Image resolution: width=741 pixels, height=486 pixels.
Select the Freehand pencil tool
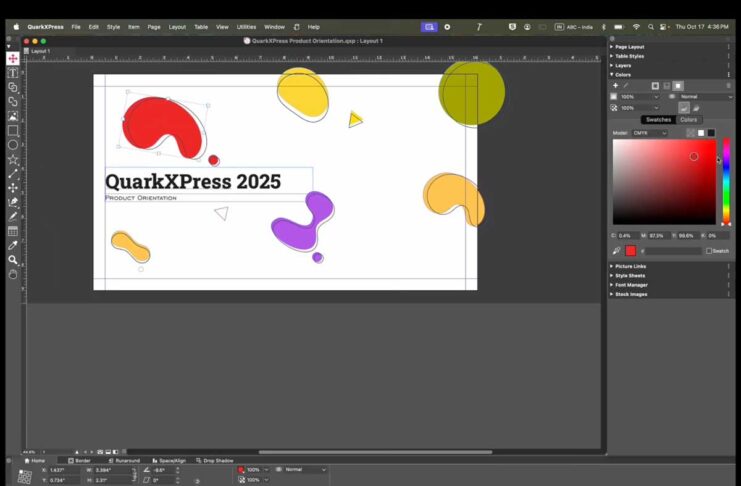[13, 217]
